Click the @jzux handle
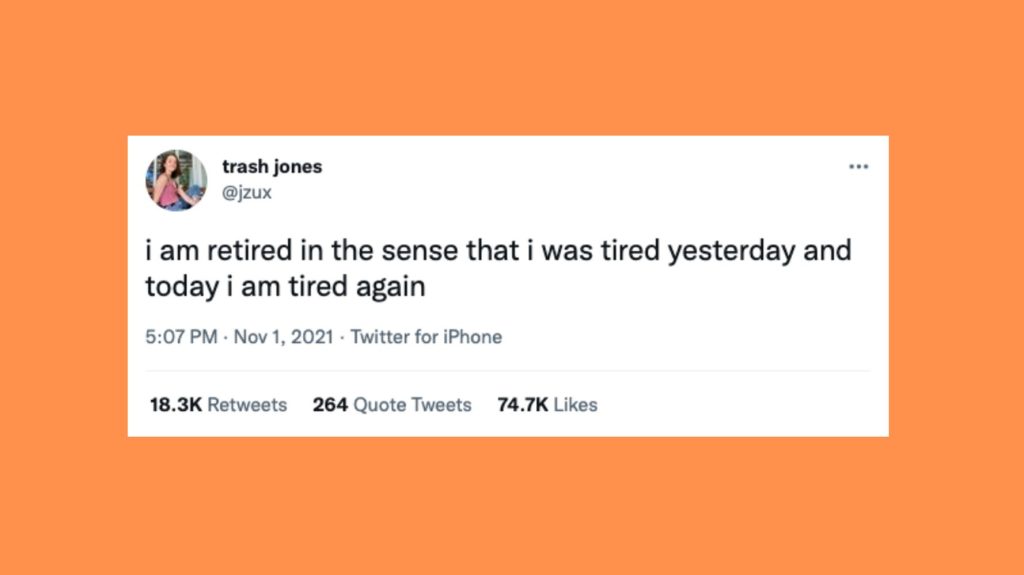This screenshot has width=1024, height=575. click(x=246, y=192)
